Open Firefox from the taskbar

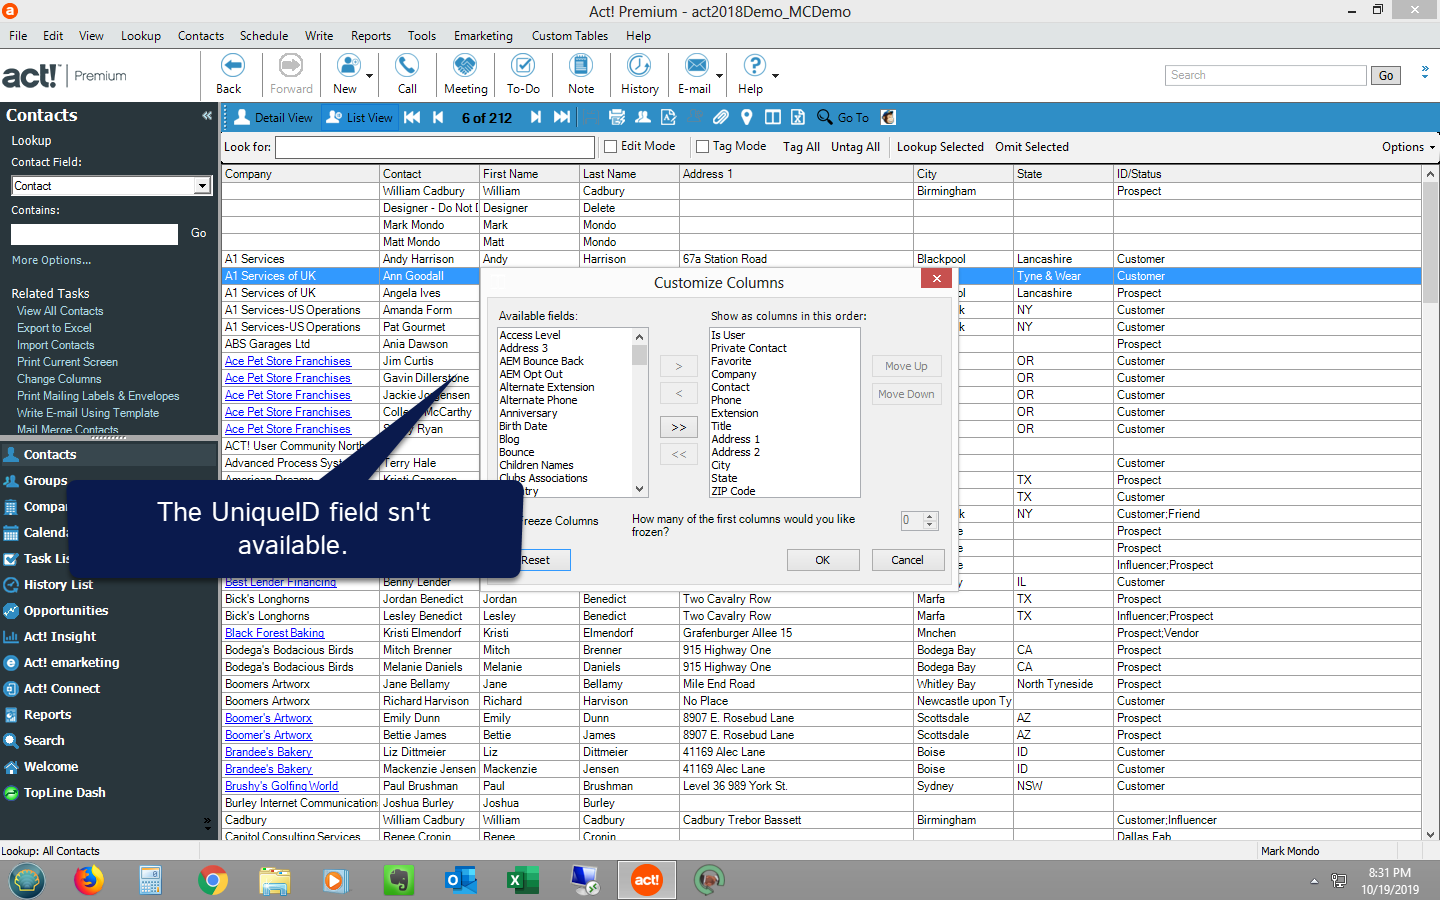pos(89,880)
